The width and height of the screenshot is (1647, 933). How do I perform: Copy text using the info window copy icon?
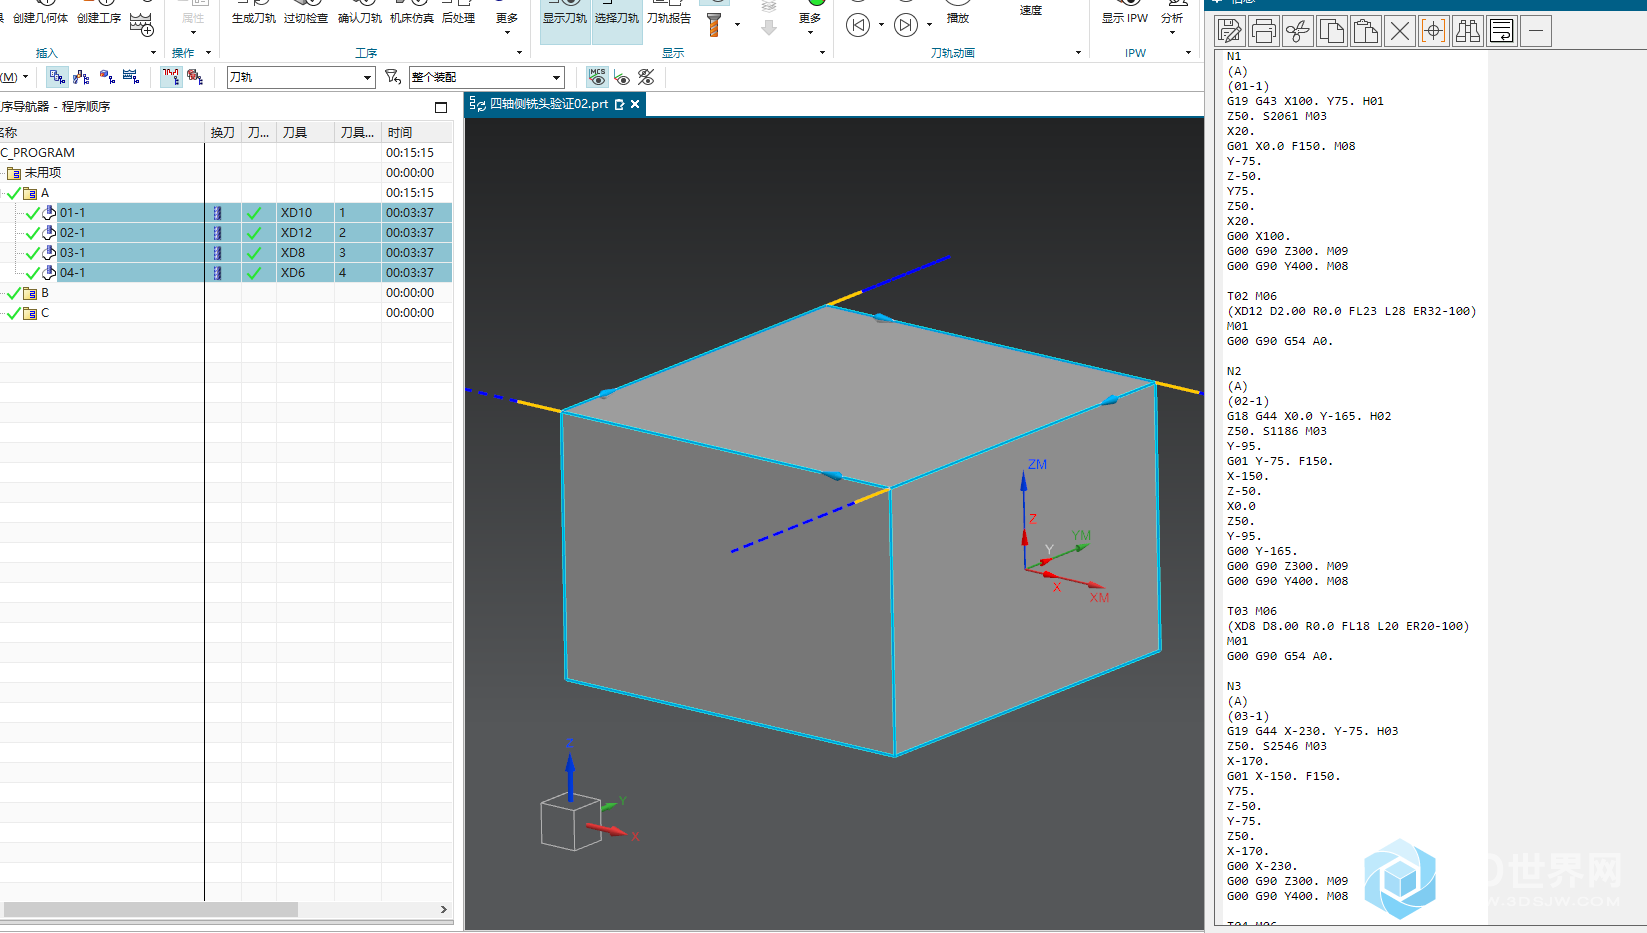[x=1332, y=32]
